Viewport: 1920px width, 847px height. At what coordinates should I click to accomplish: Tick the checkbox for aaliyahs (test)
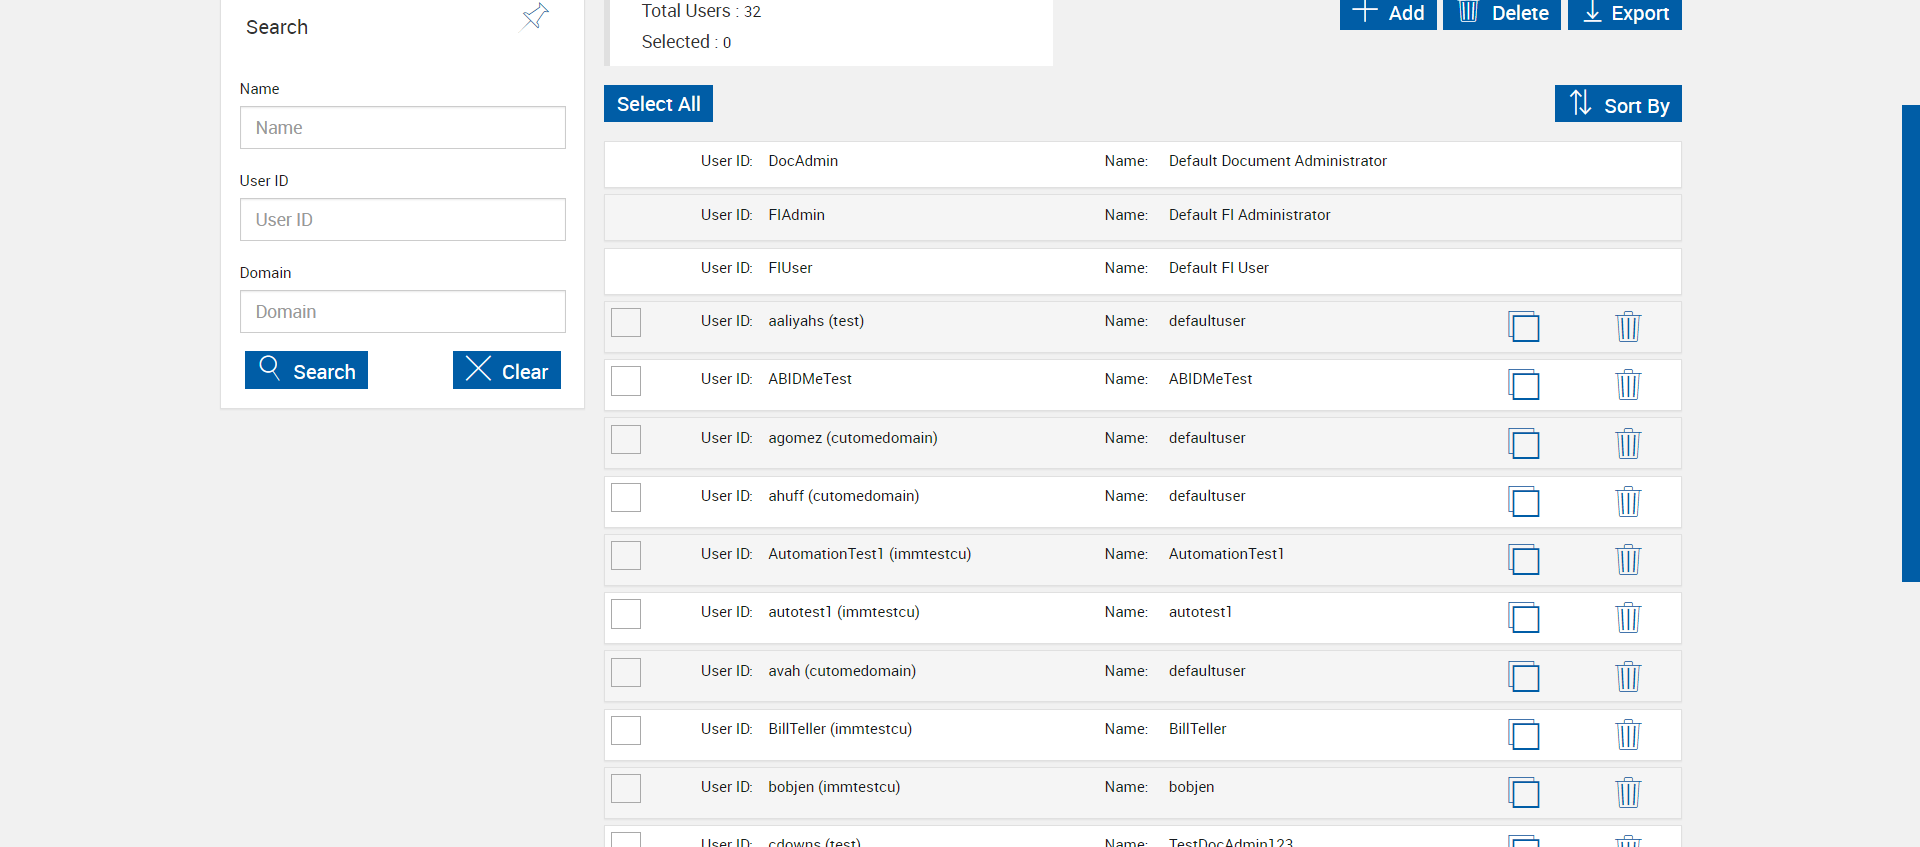pyautogui.click(x=626, y=322)
